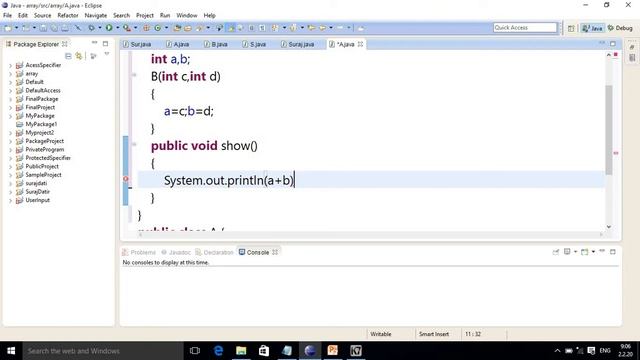This screenshot has height=360, width=640.
Task: Switch to the Problems tab
Action: tap(139, 252)
